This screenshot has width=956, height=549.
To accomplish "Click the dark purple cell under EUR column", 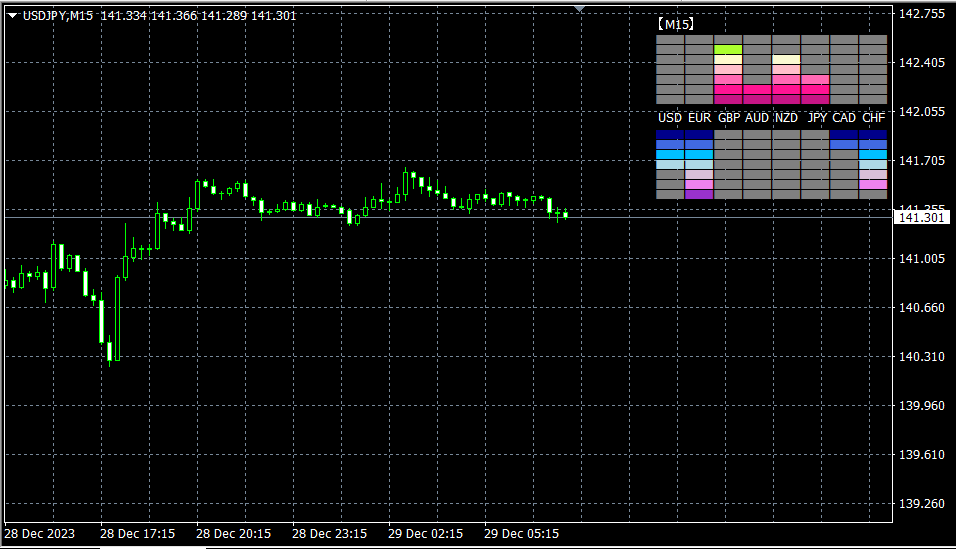I will tap(699, 195).
